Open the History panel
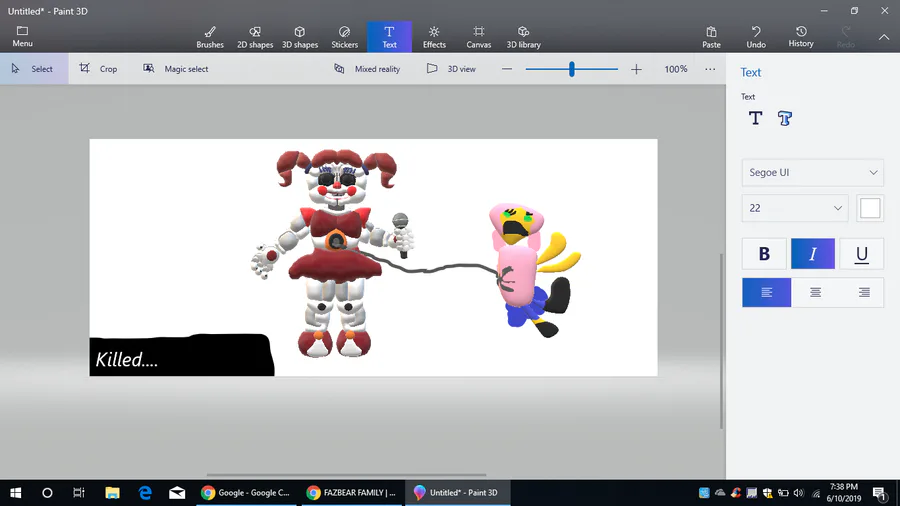This screenshot has width=900, height=506. [801, 37]
